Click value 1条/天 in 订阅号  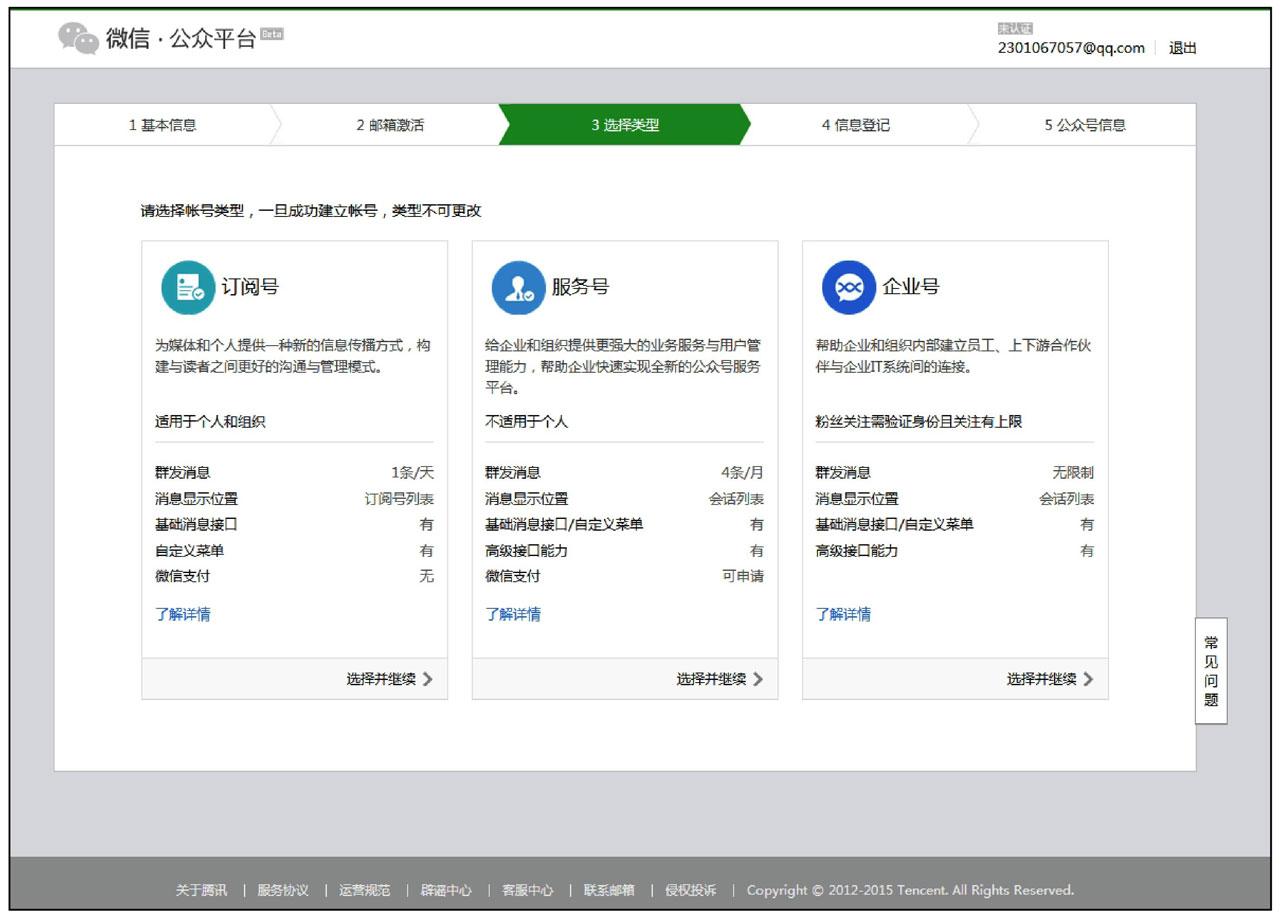tap(412, 473)
